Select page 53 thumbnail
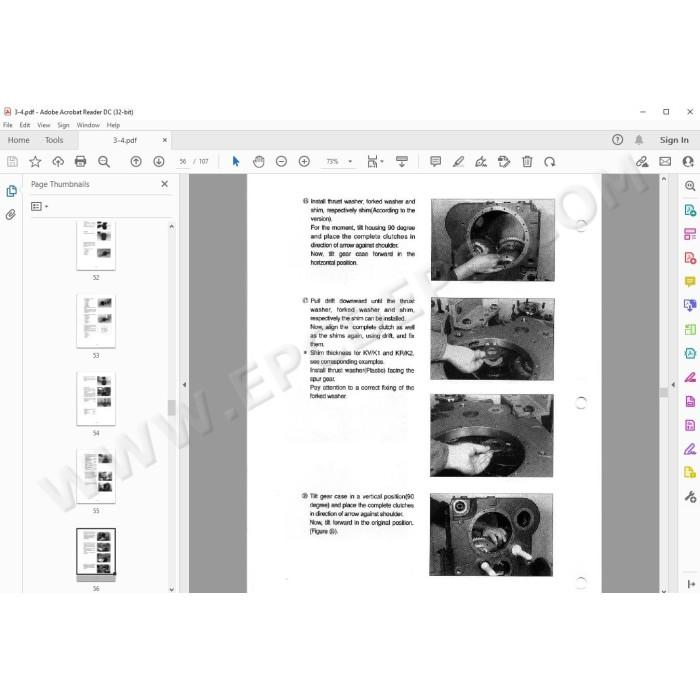 click(x=96, y=321)
